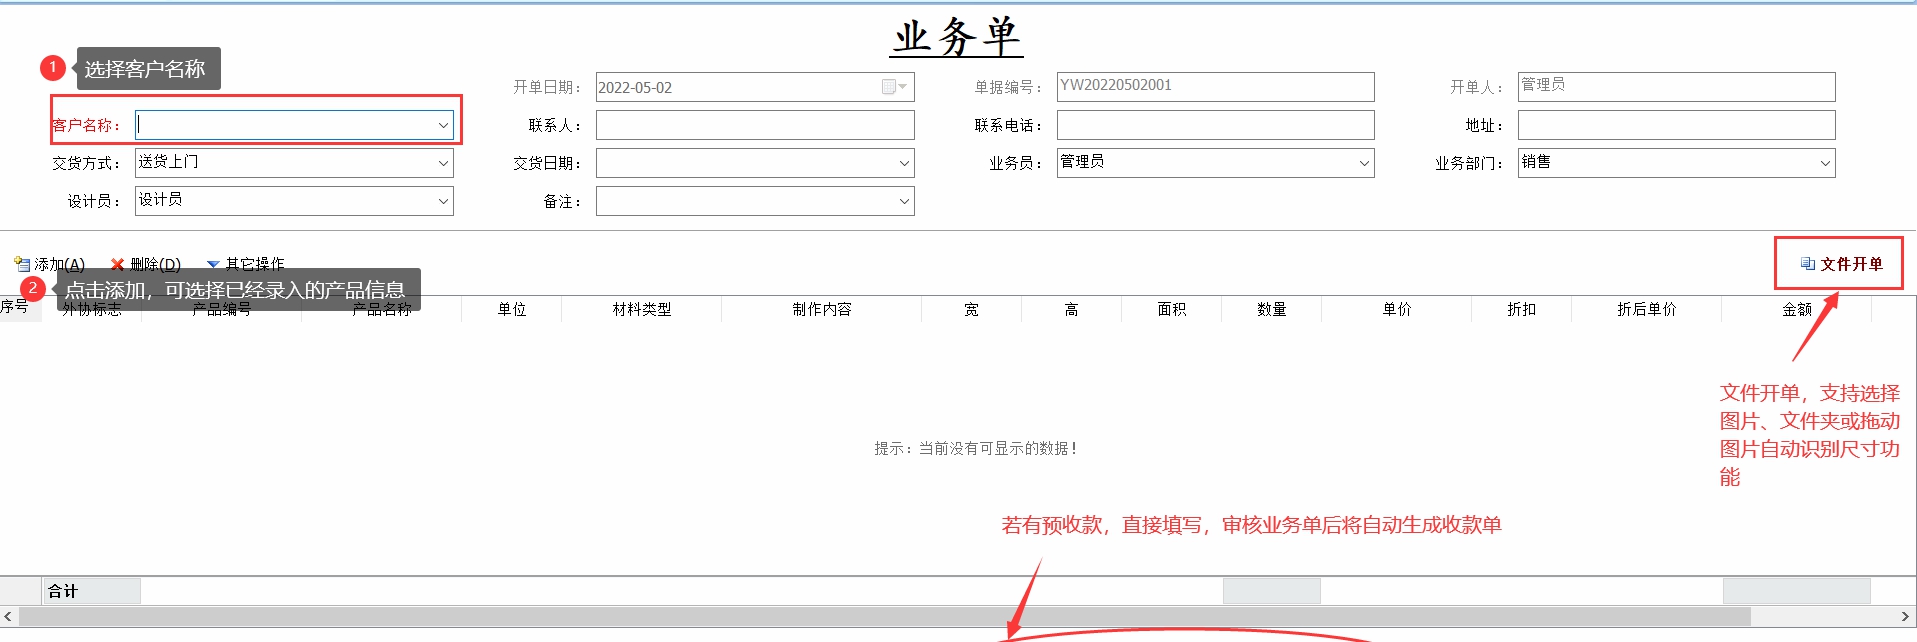
Task: Open the 其它操作 menu
Action: coord(245,264)
